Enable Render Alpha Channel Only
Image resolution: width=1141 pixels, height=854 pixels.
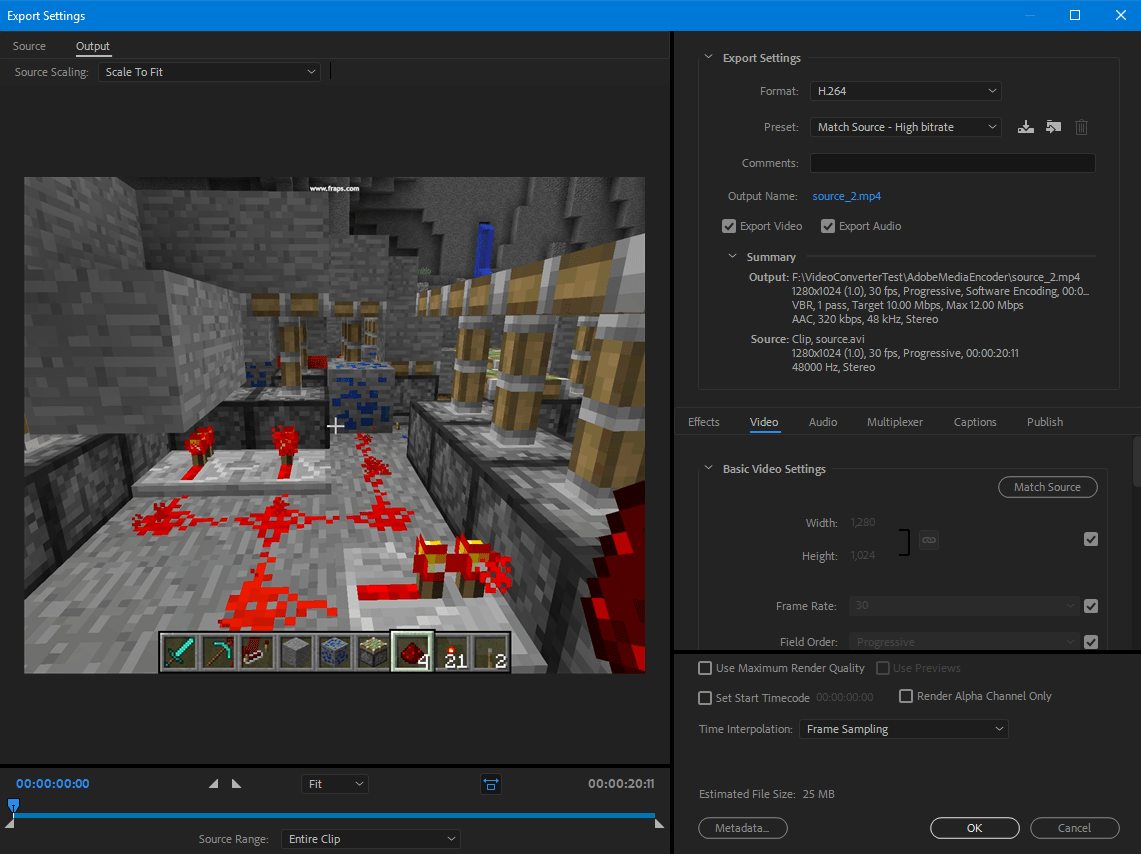tap(906, 696)
